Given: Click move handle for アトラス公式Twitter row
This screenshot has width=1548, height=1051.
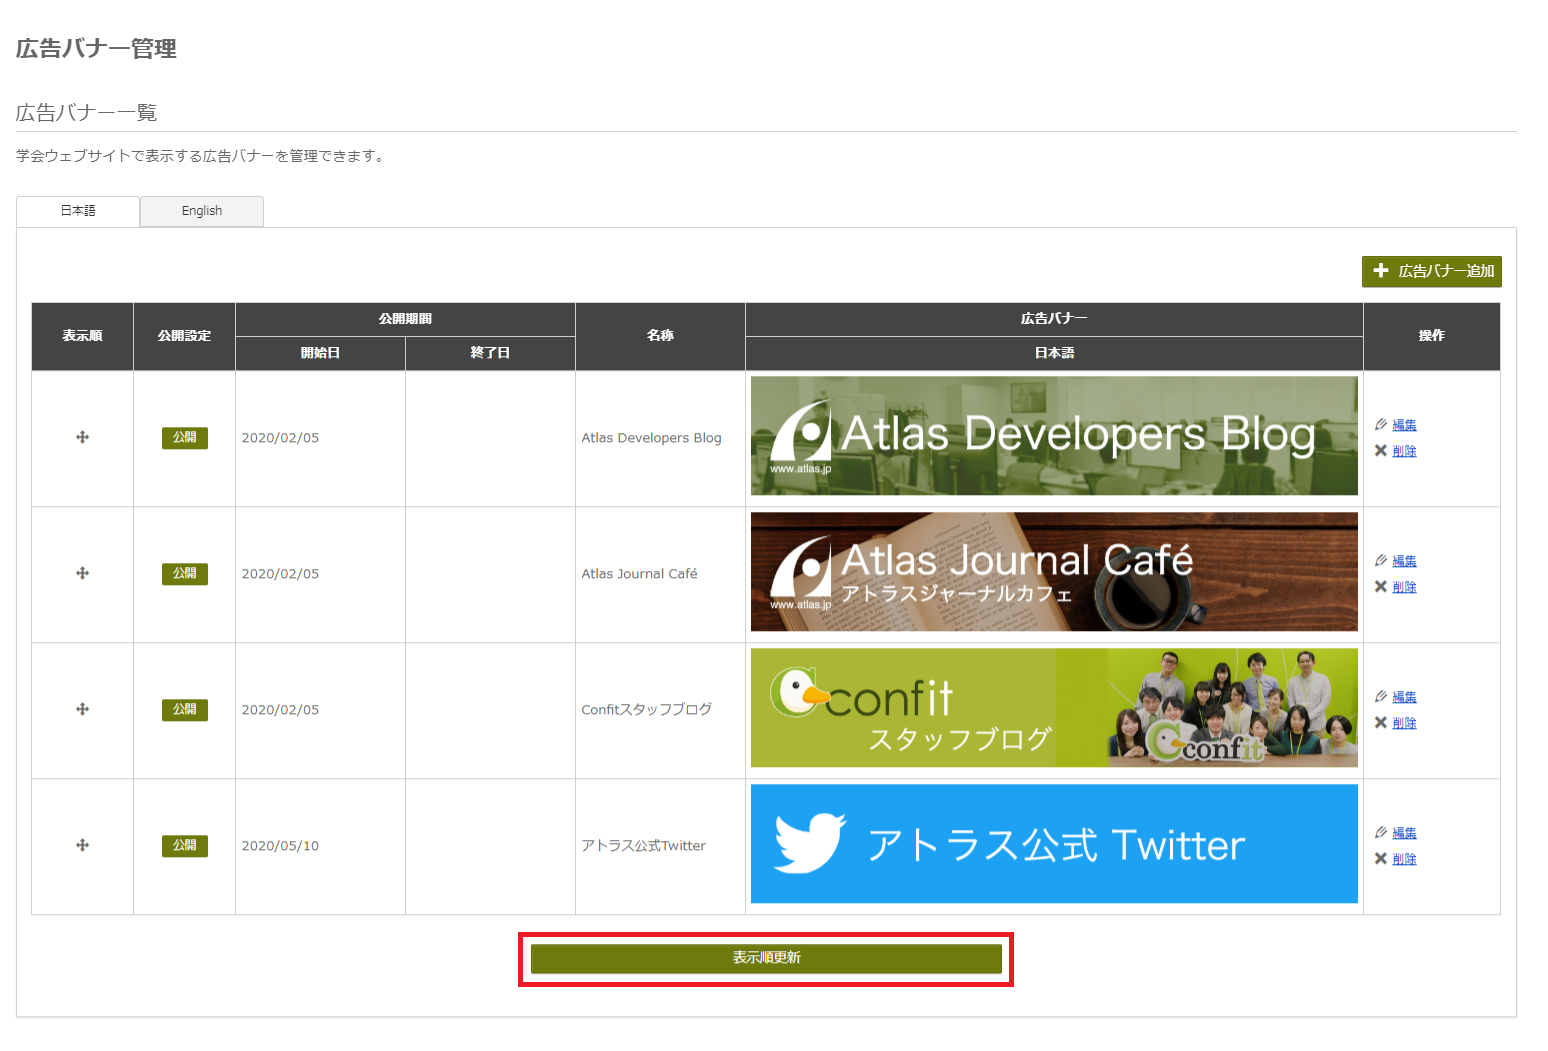Looking at the screenshot, I should coord(83,845).
